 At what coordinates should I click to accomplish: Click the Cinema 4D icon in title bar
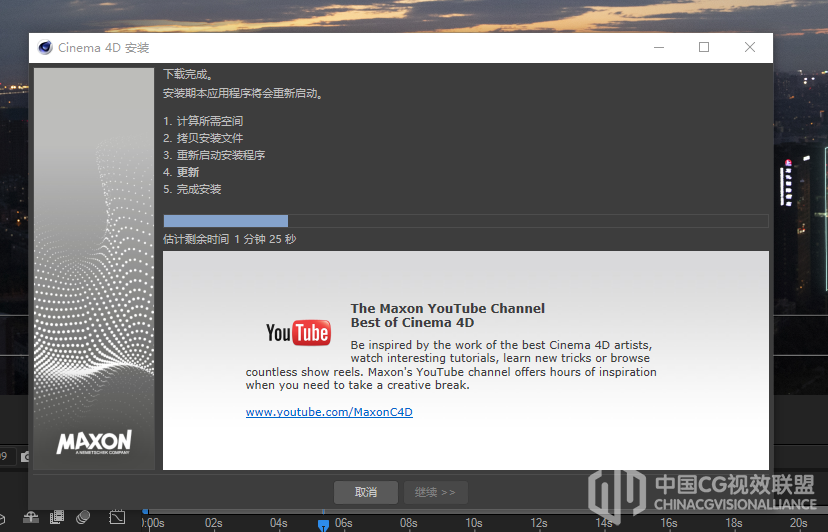point(45,48)
